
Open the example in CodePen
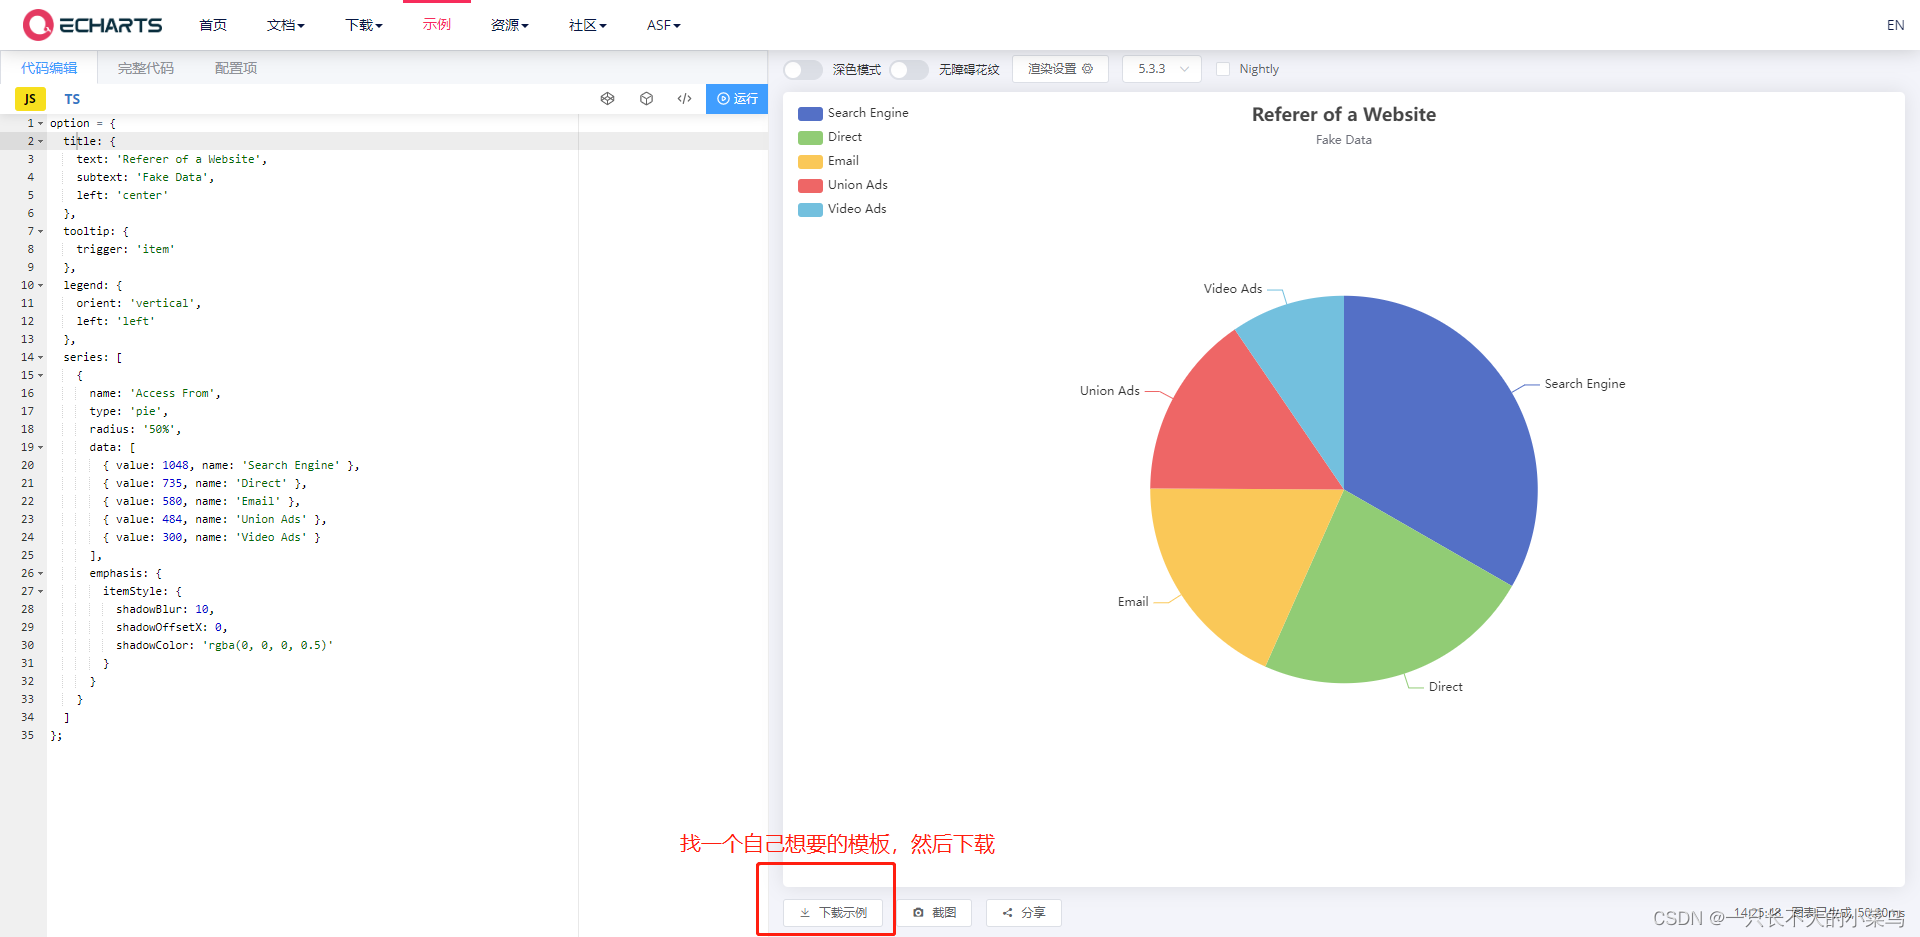coord(608,98)
